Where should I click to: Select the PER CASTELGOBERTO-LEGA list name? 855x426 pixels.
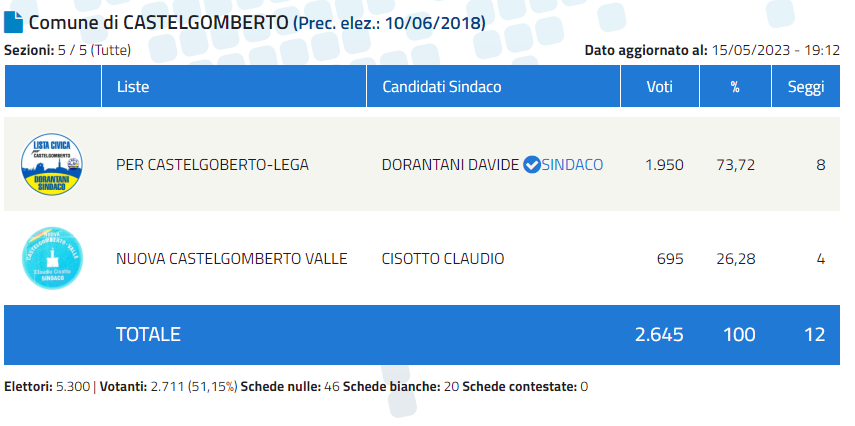coord(212,165)
